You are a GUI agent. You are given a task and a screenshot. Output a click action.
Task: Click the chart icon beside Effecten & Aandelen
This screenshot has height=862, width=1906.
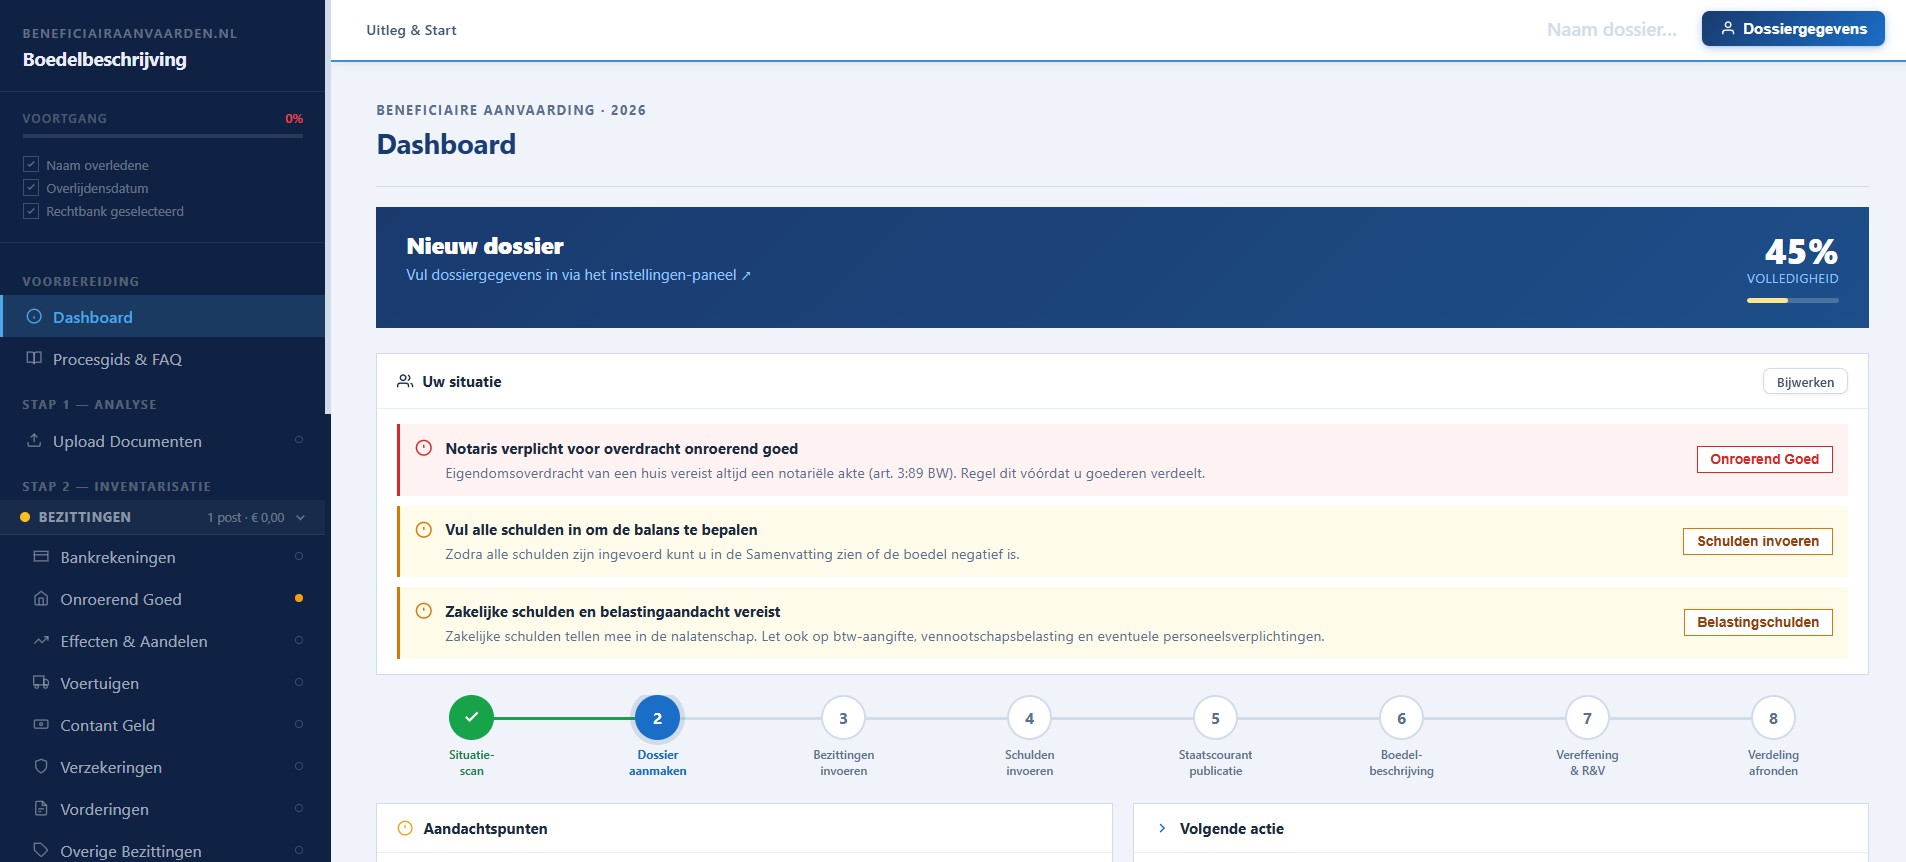pyautogui.click(x=41, y=640)
